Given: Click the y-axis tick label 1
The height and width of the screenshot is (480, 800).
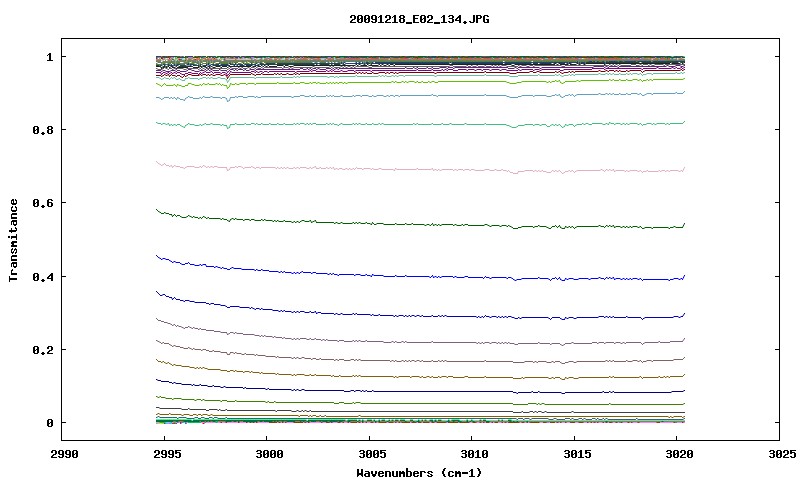Looking at the screenshot, I should [x=49, y=57].
